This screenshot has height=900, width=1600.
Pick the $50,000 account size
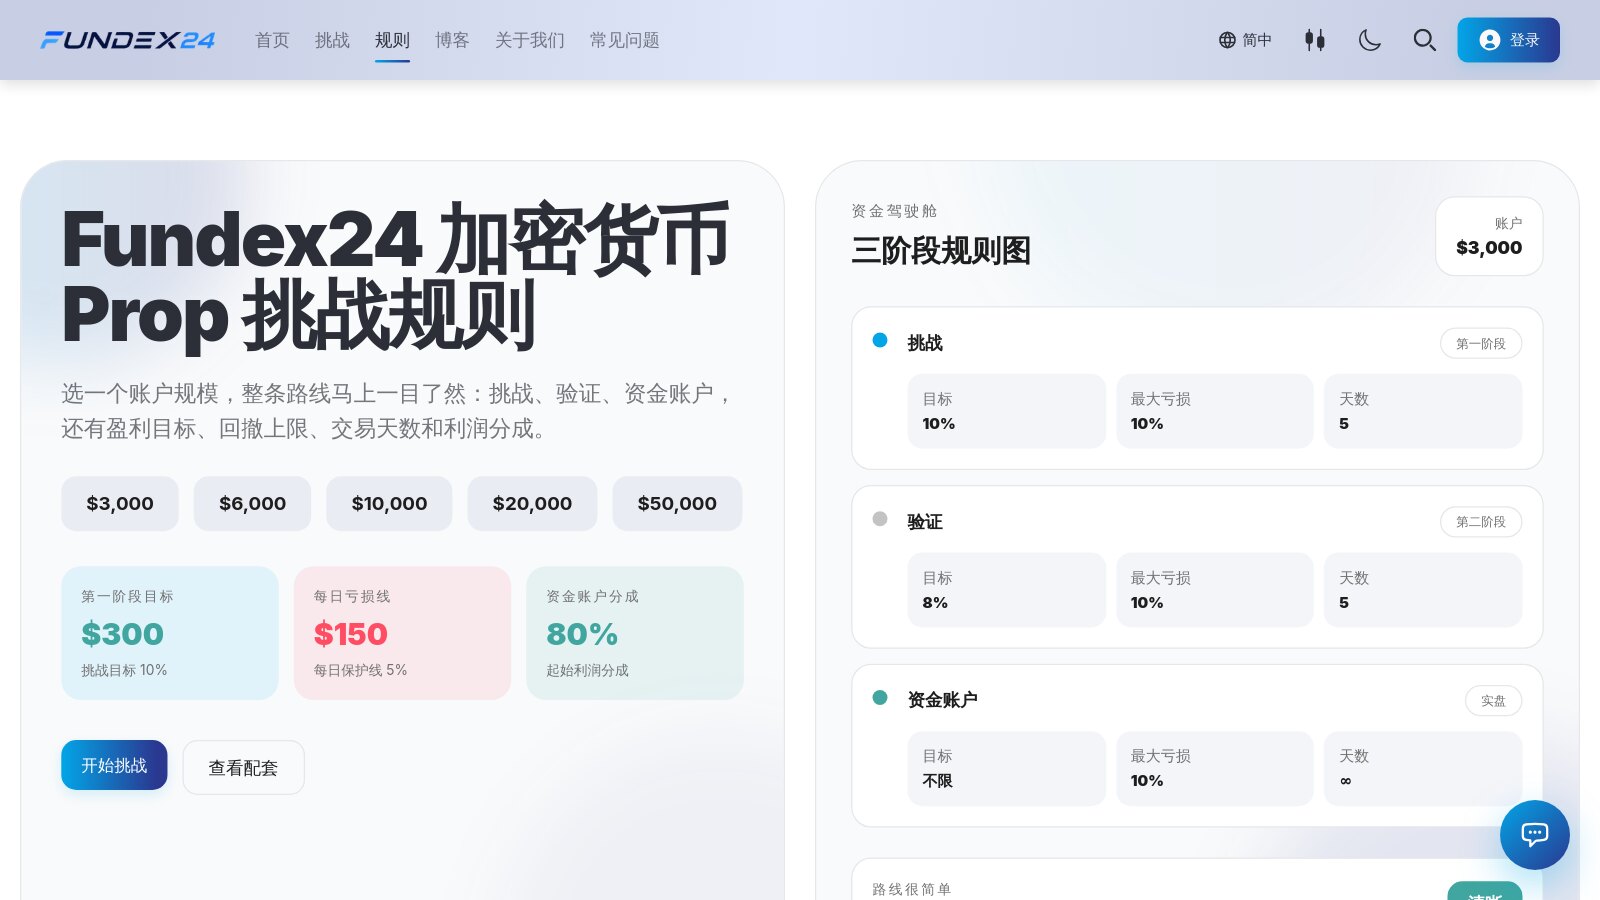(x=677, y=503)
